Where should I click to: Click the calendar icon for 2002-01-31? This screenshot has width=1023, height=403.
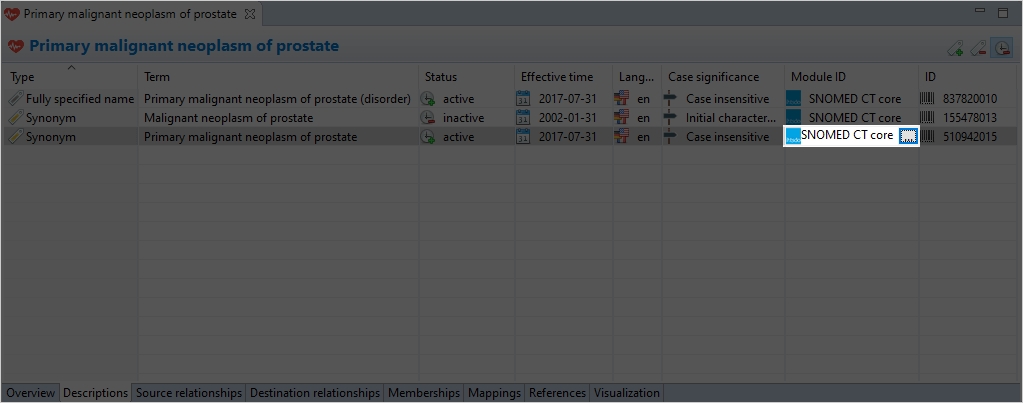(523, 118)
